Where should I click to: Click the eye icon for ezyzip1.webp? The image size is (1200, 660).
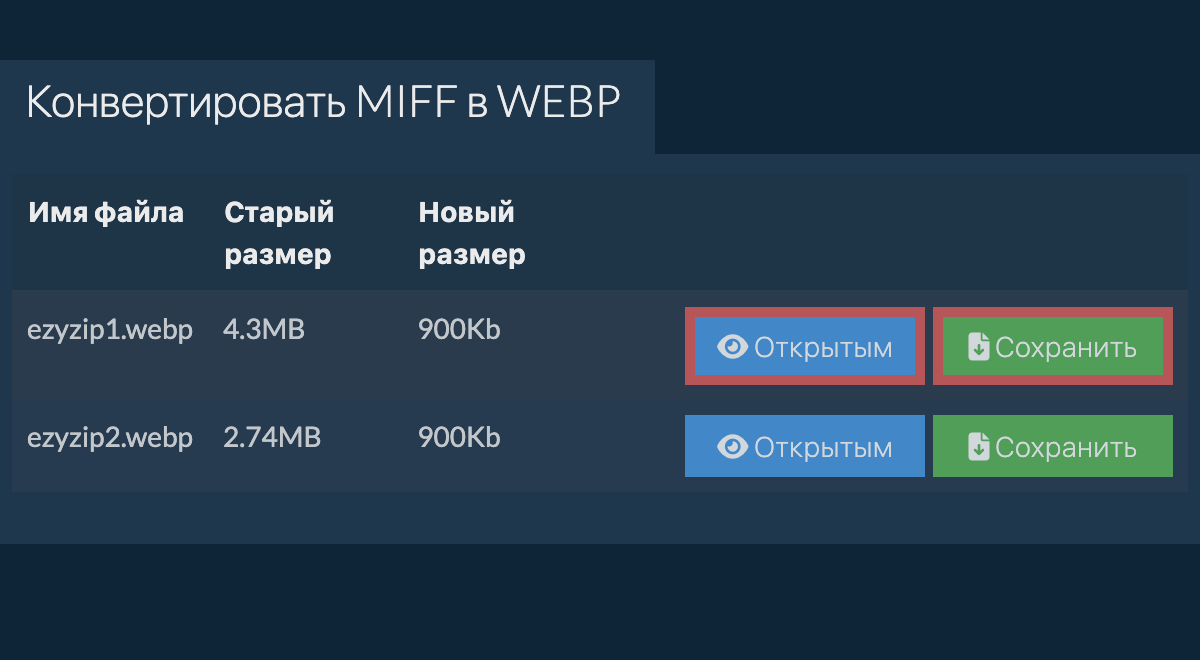click(733, 347)
